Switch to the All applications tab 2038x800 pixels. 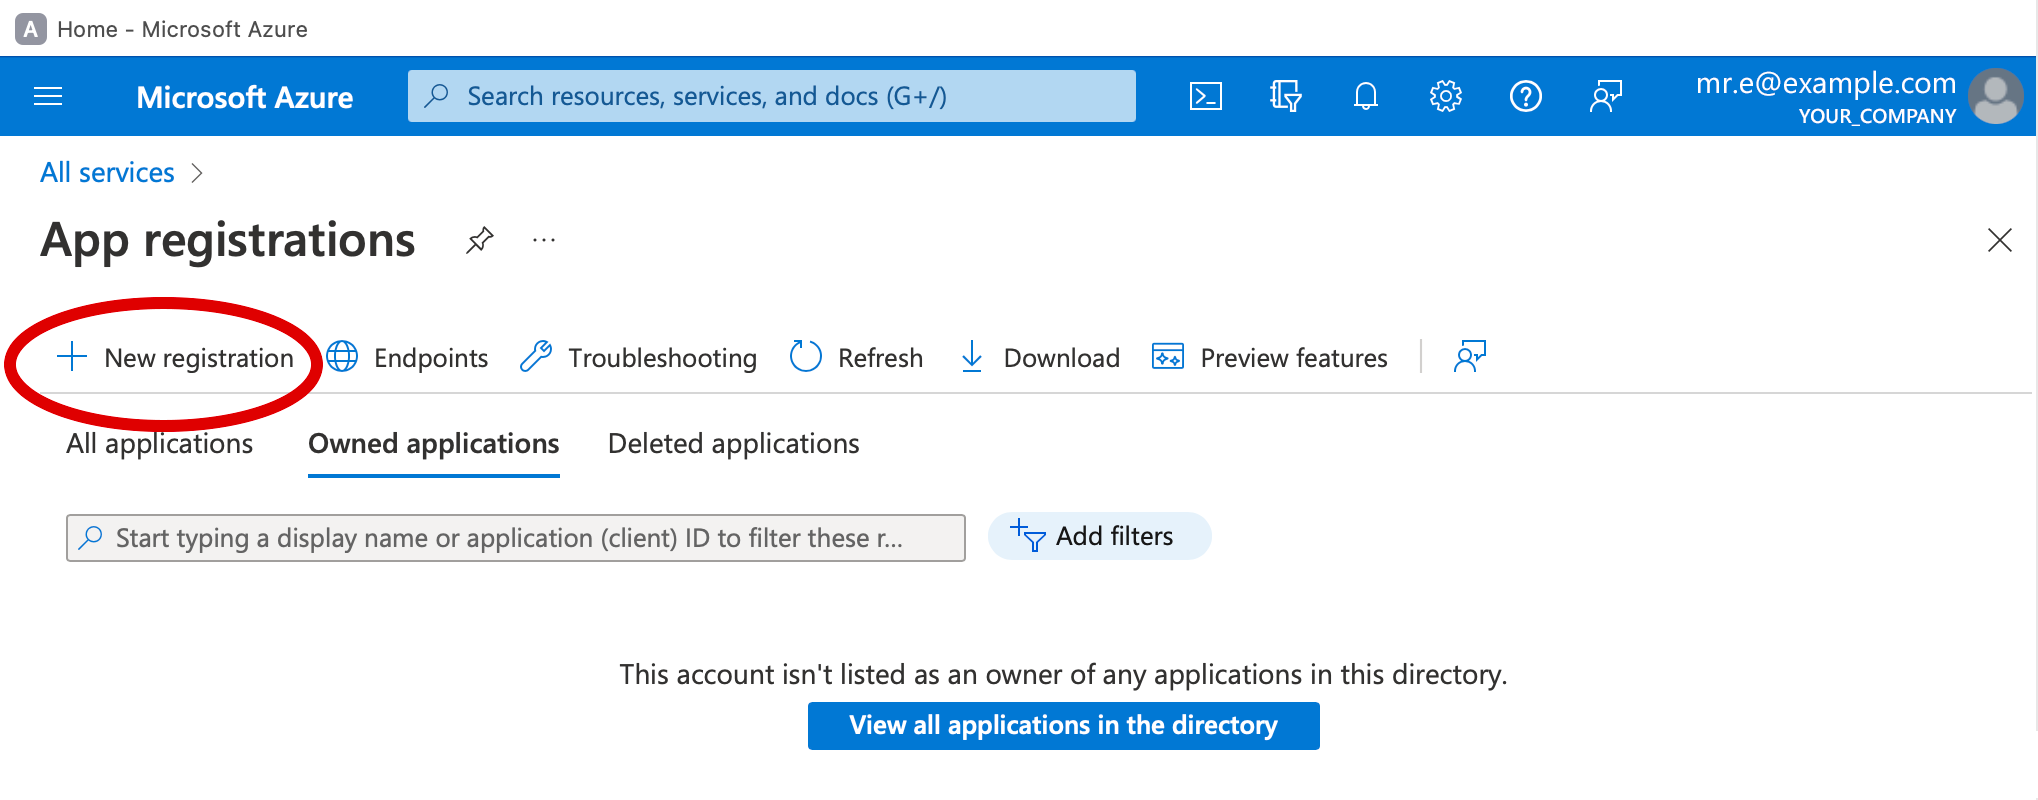tap(160, 443)
